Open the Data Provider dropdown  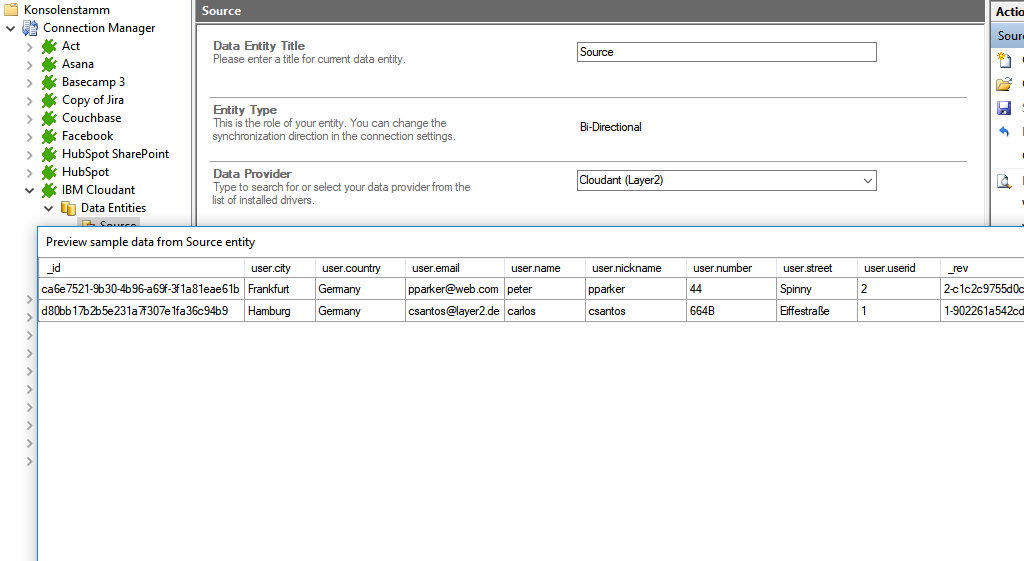(x=866, y=181)
